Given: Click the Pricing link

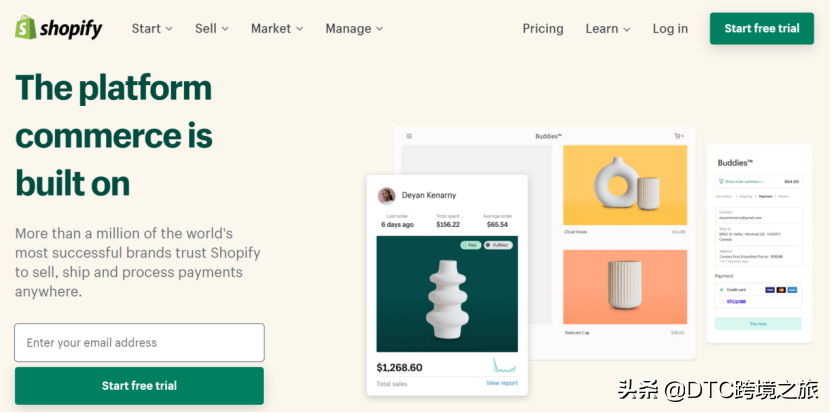Looking at the screenshot, I should 543,29.
